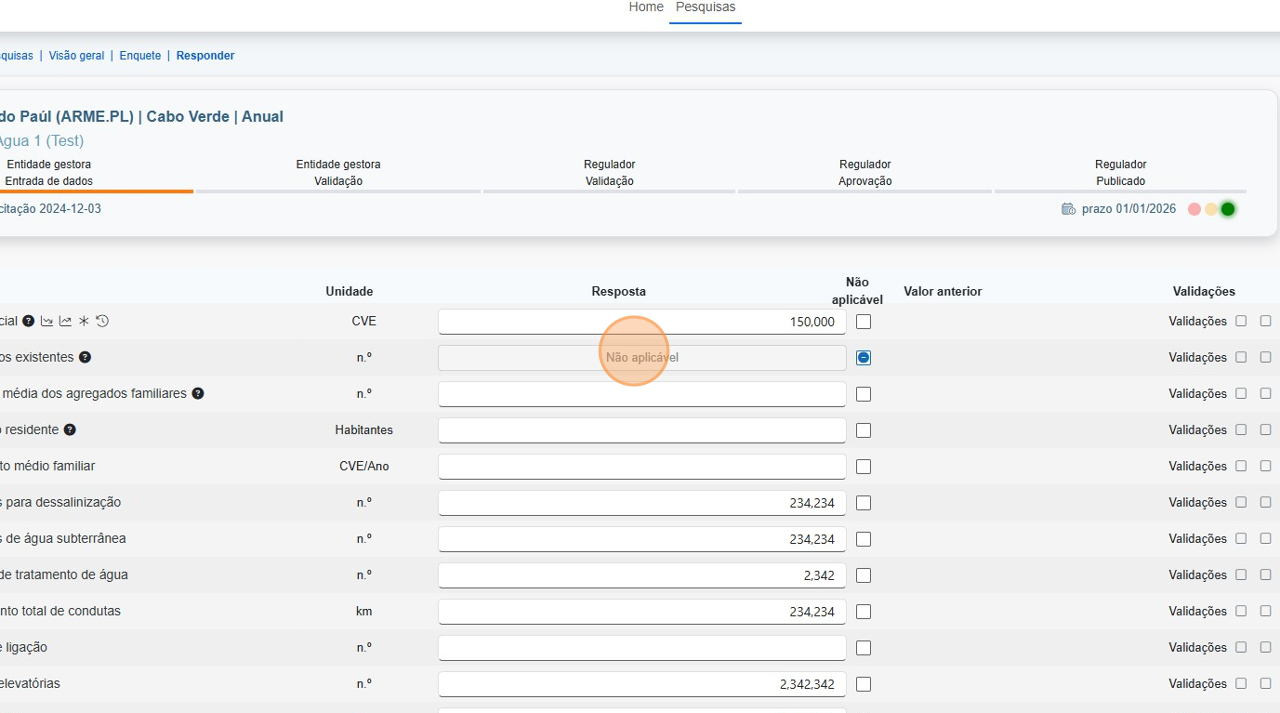This screenshot has height=713, width=1280.
Task: Tick right validation checkbox in 'tratamento de água' row
Action: pos(1265,575)
